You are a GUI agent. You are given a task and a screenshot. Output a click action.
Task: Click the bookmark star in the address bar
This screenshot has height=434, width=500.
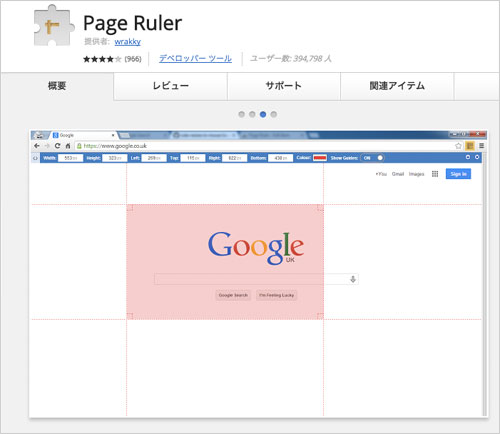458,146
